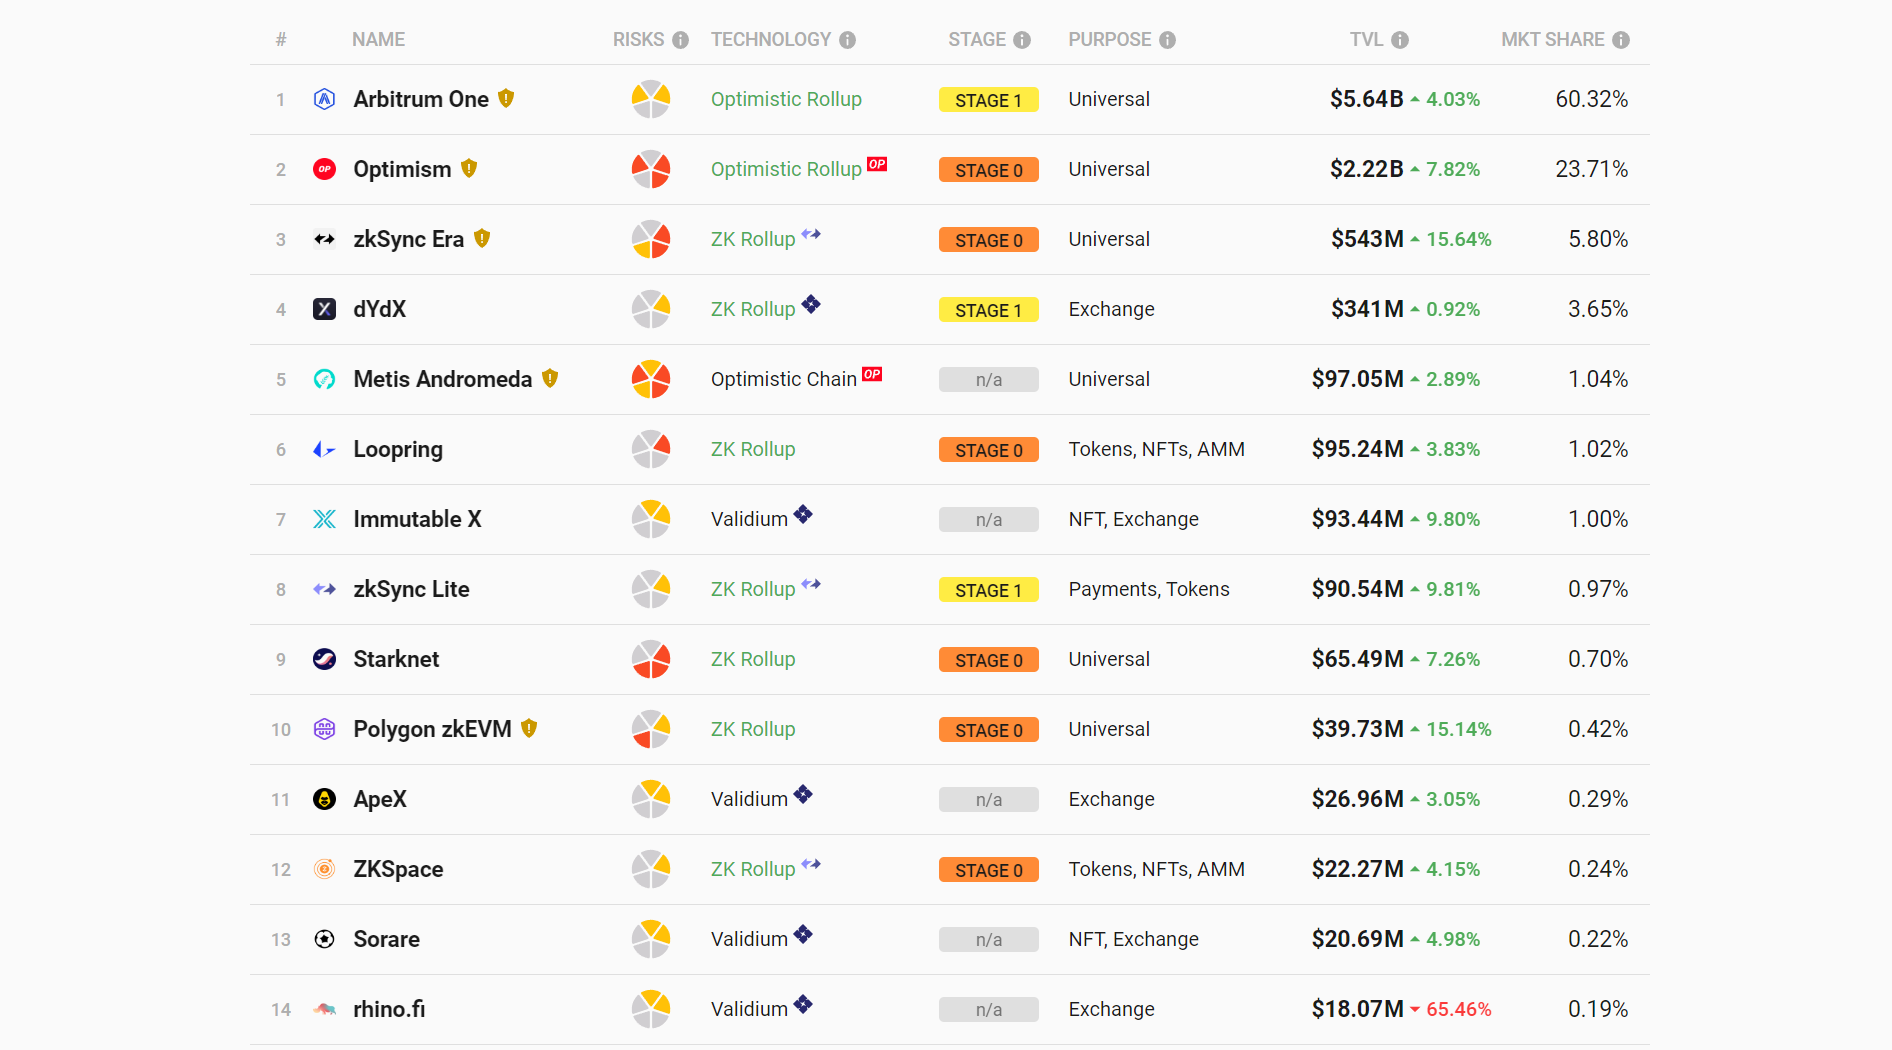Click the risk pie chart for Optimism

point(651,169)
